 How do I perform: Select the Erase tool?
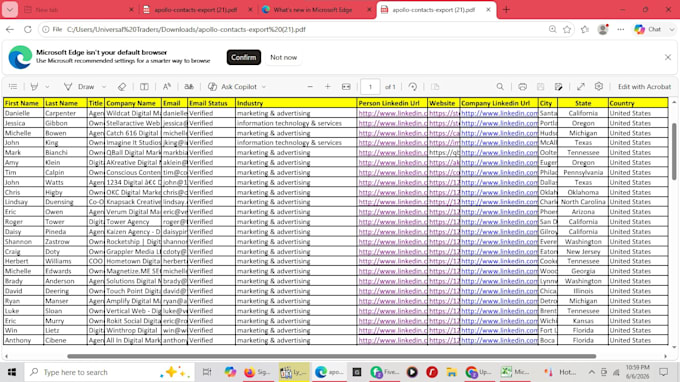tap(122, 87)
